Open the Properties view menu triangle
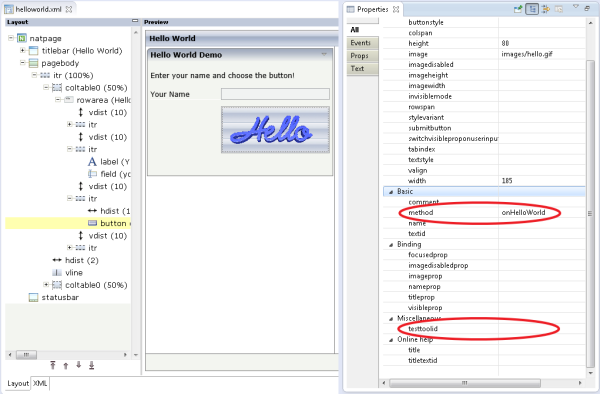 pos(576,7)
